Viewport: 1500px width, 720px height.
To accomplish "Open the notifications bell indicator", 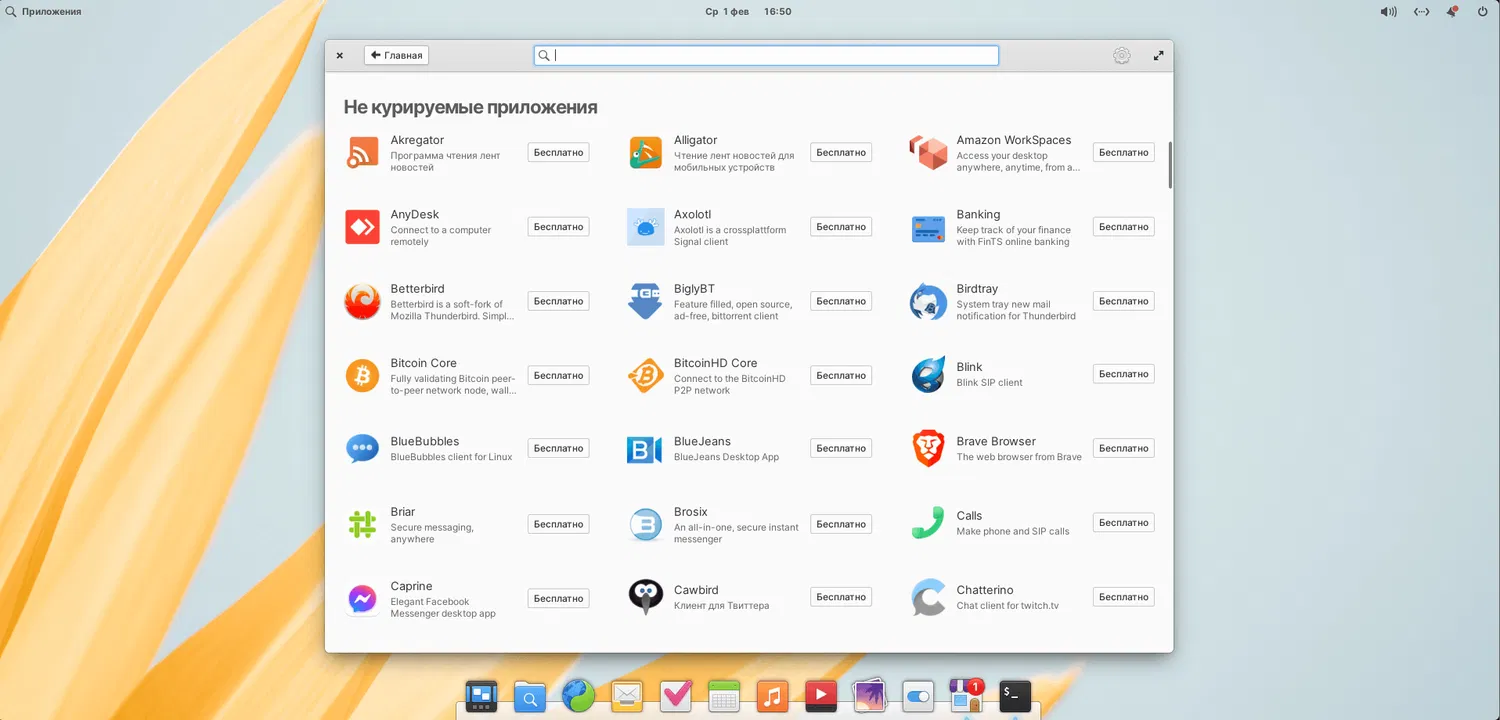I will pos(1453,12).
